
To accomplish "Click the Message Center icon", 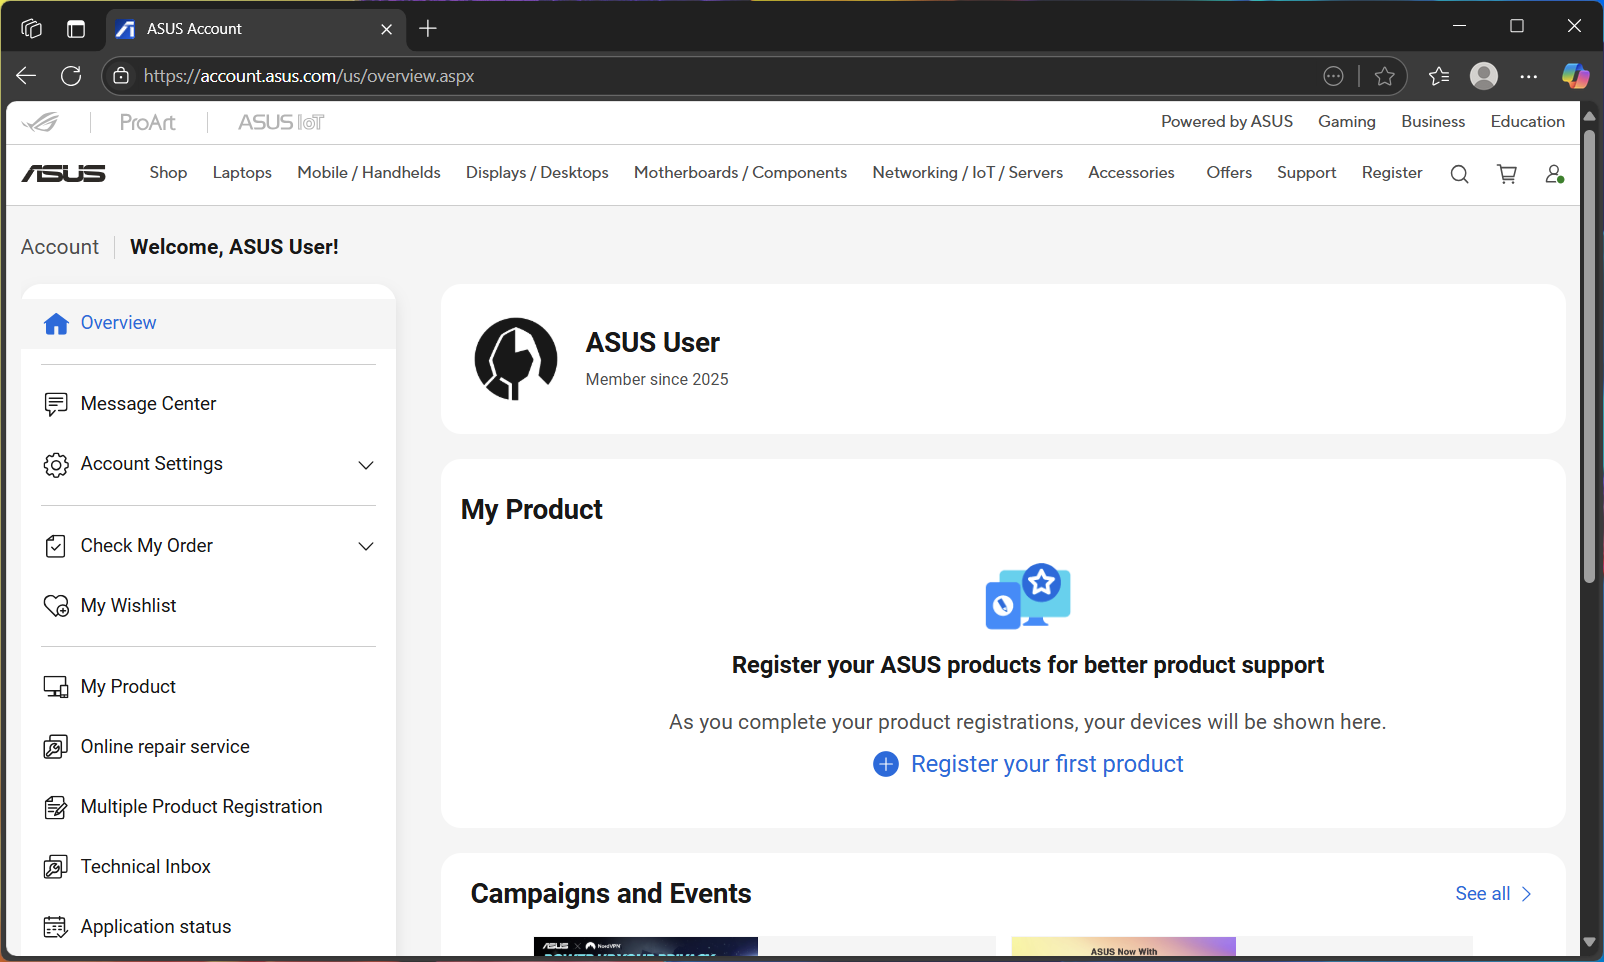I will (x=56, y=404).
